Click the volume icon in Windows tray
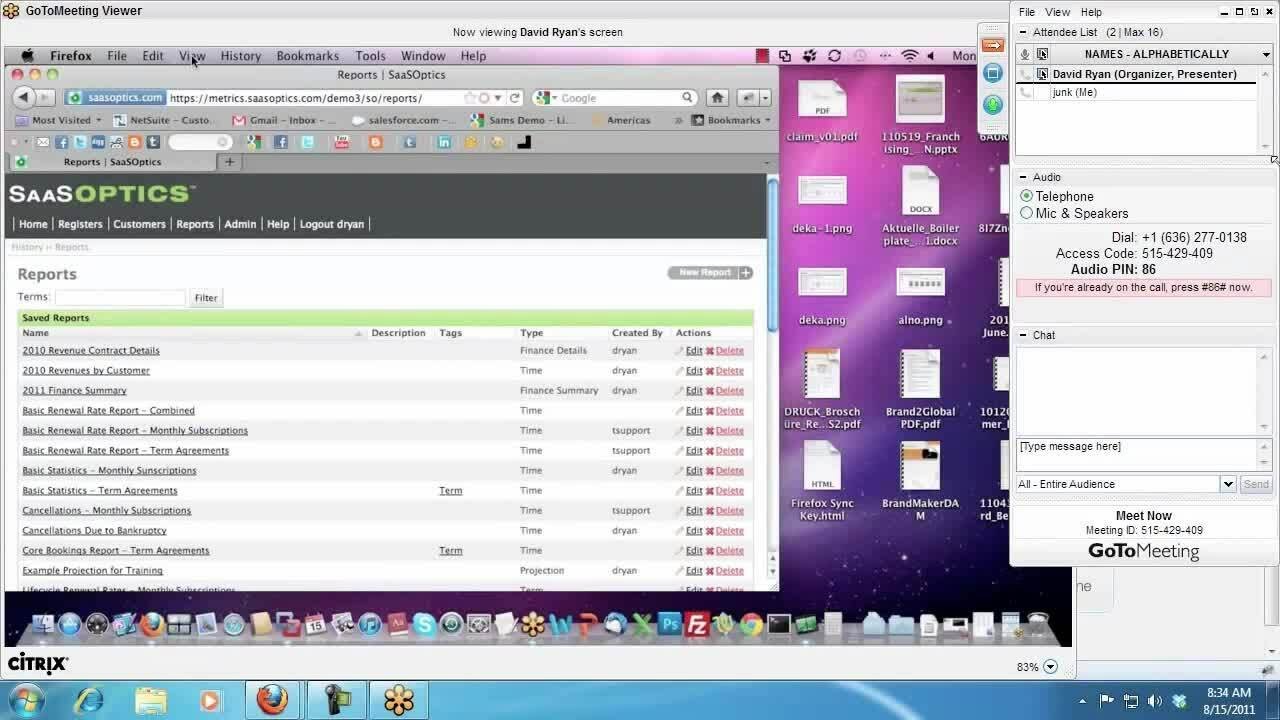This screenshot has height=720, width=1280. (x=1155, y=701)
